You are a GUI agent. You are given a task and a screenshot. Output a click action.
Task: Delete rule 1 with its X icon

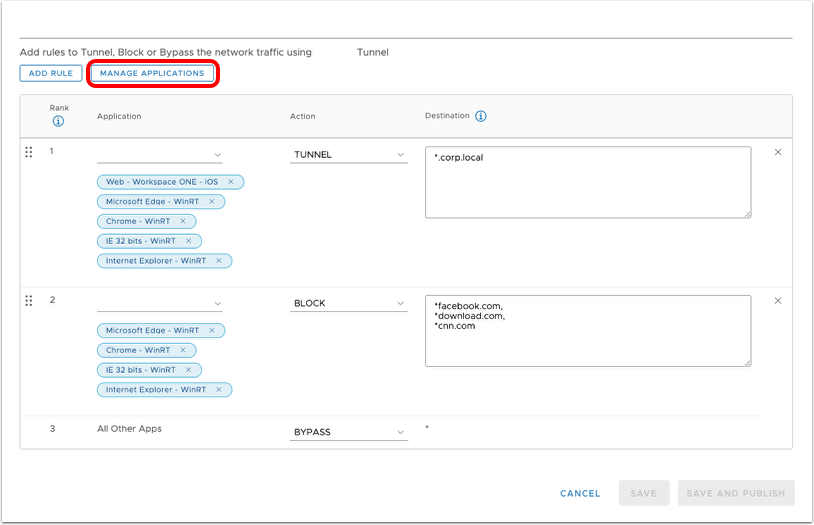tap(778, 152)
